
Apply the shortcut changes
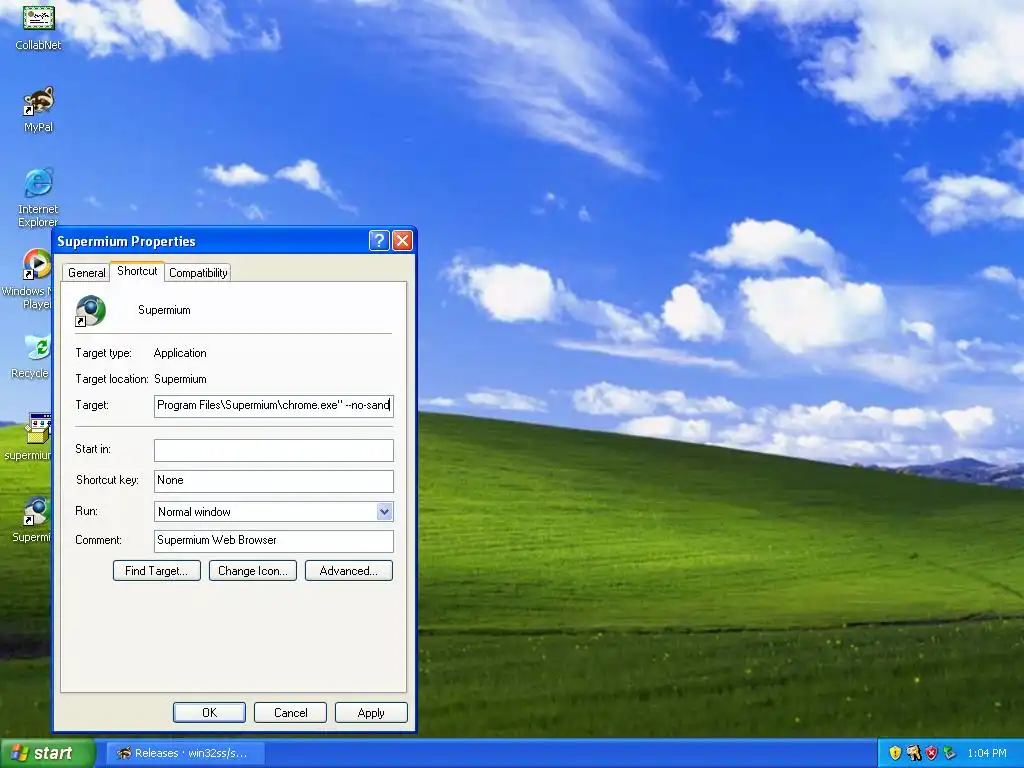[x=371, y=712]
